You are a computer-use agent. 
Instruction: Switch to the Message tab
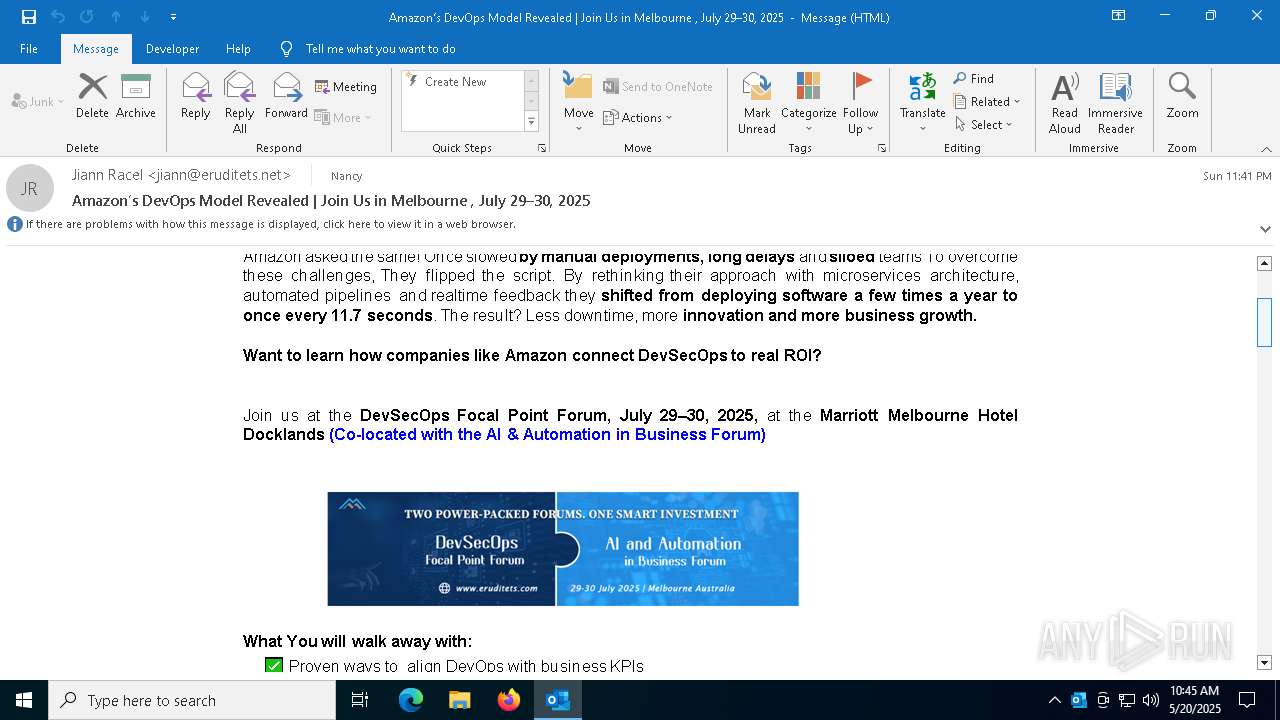96,49
